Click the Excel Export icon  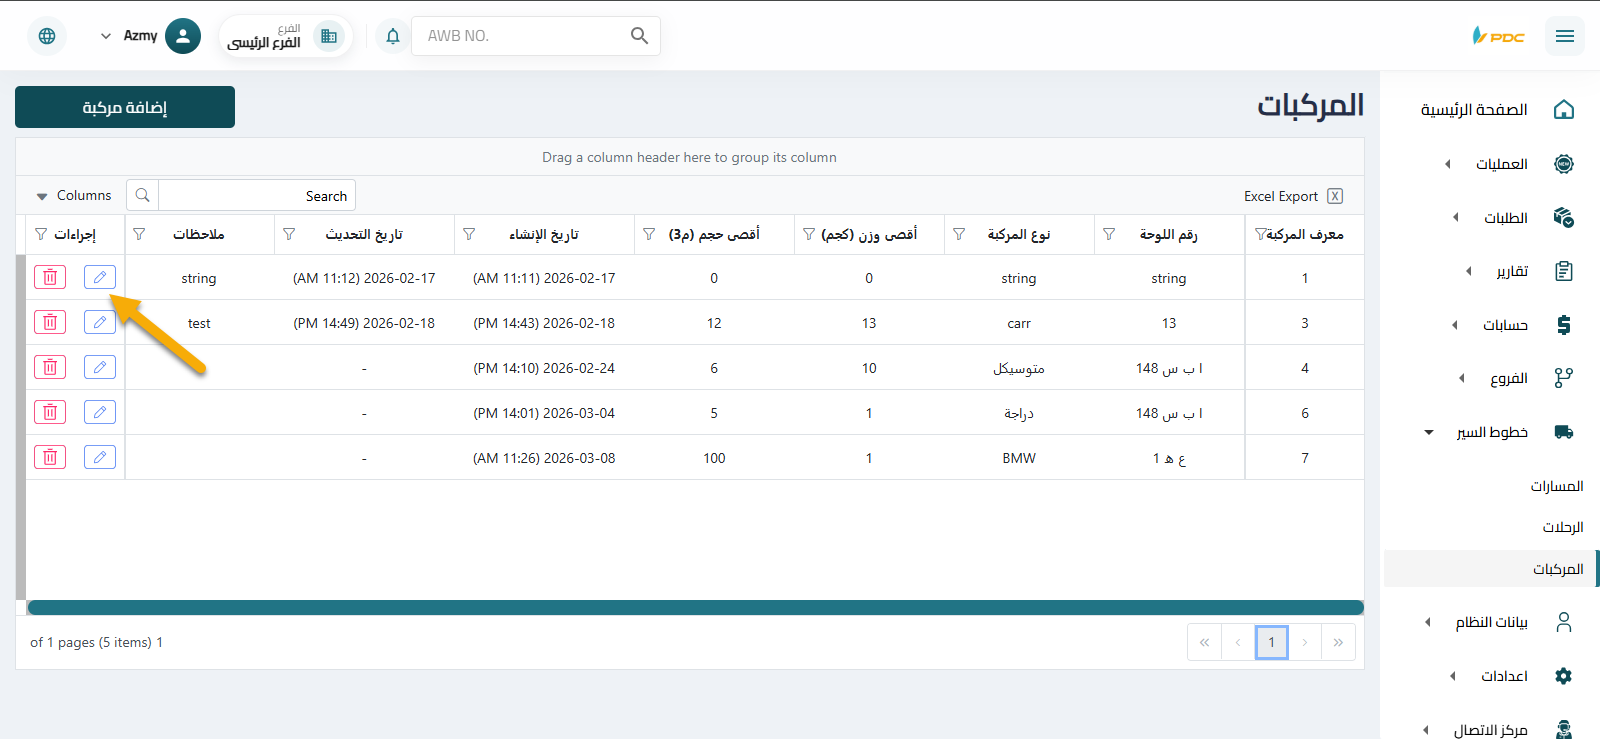1335,196
